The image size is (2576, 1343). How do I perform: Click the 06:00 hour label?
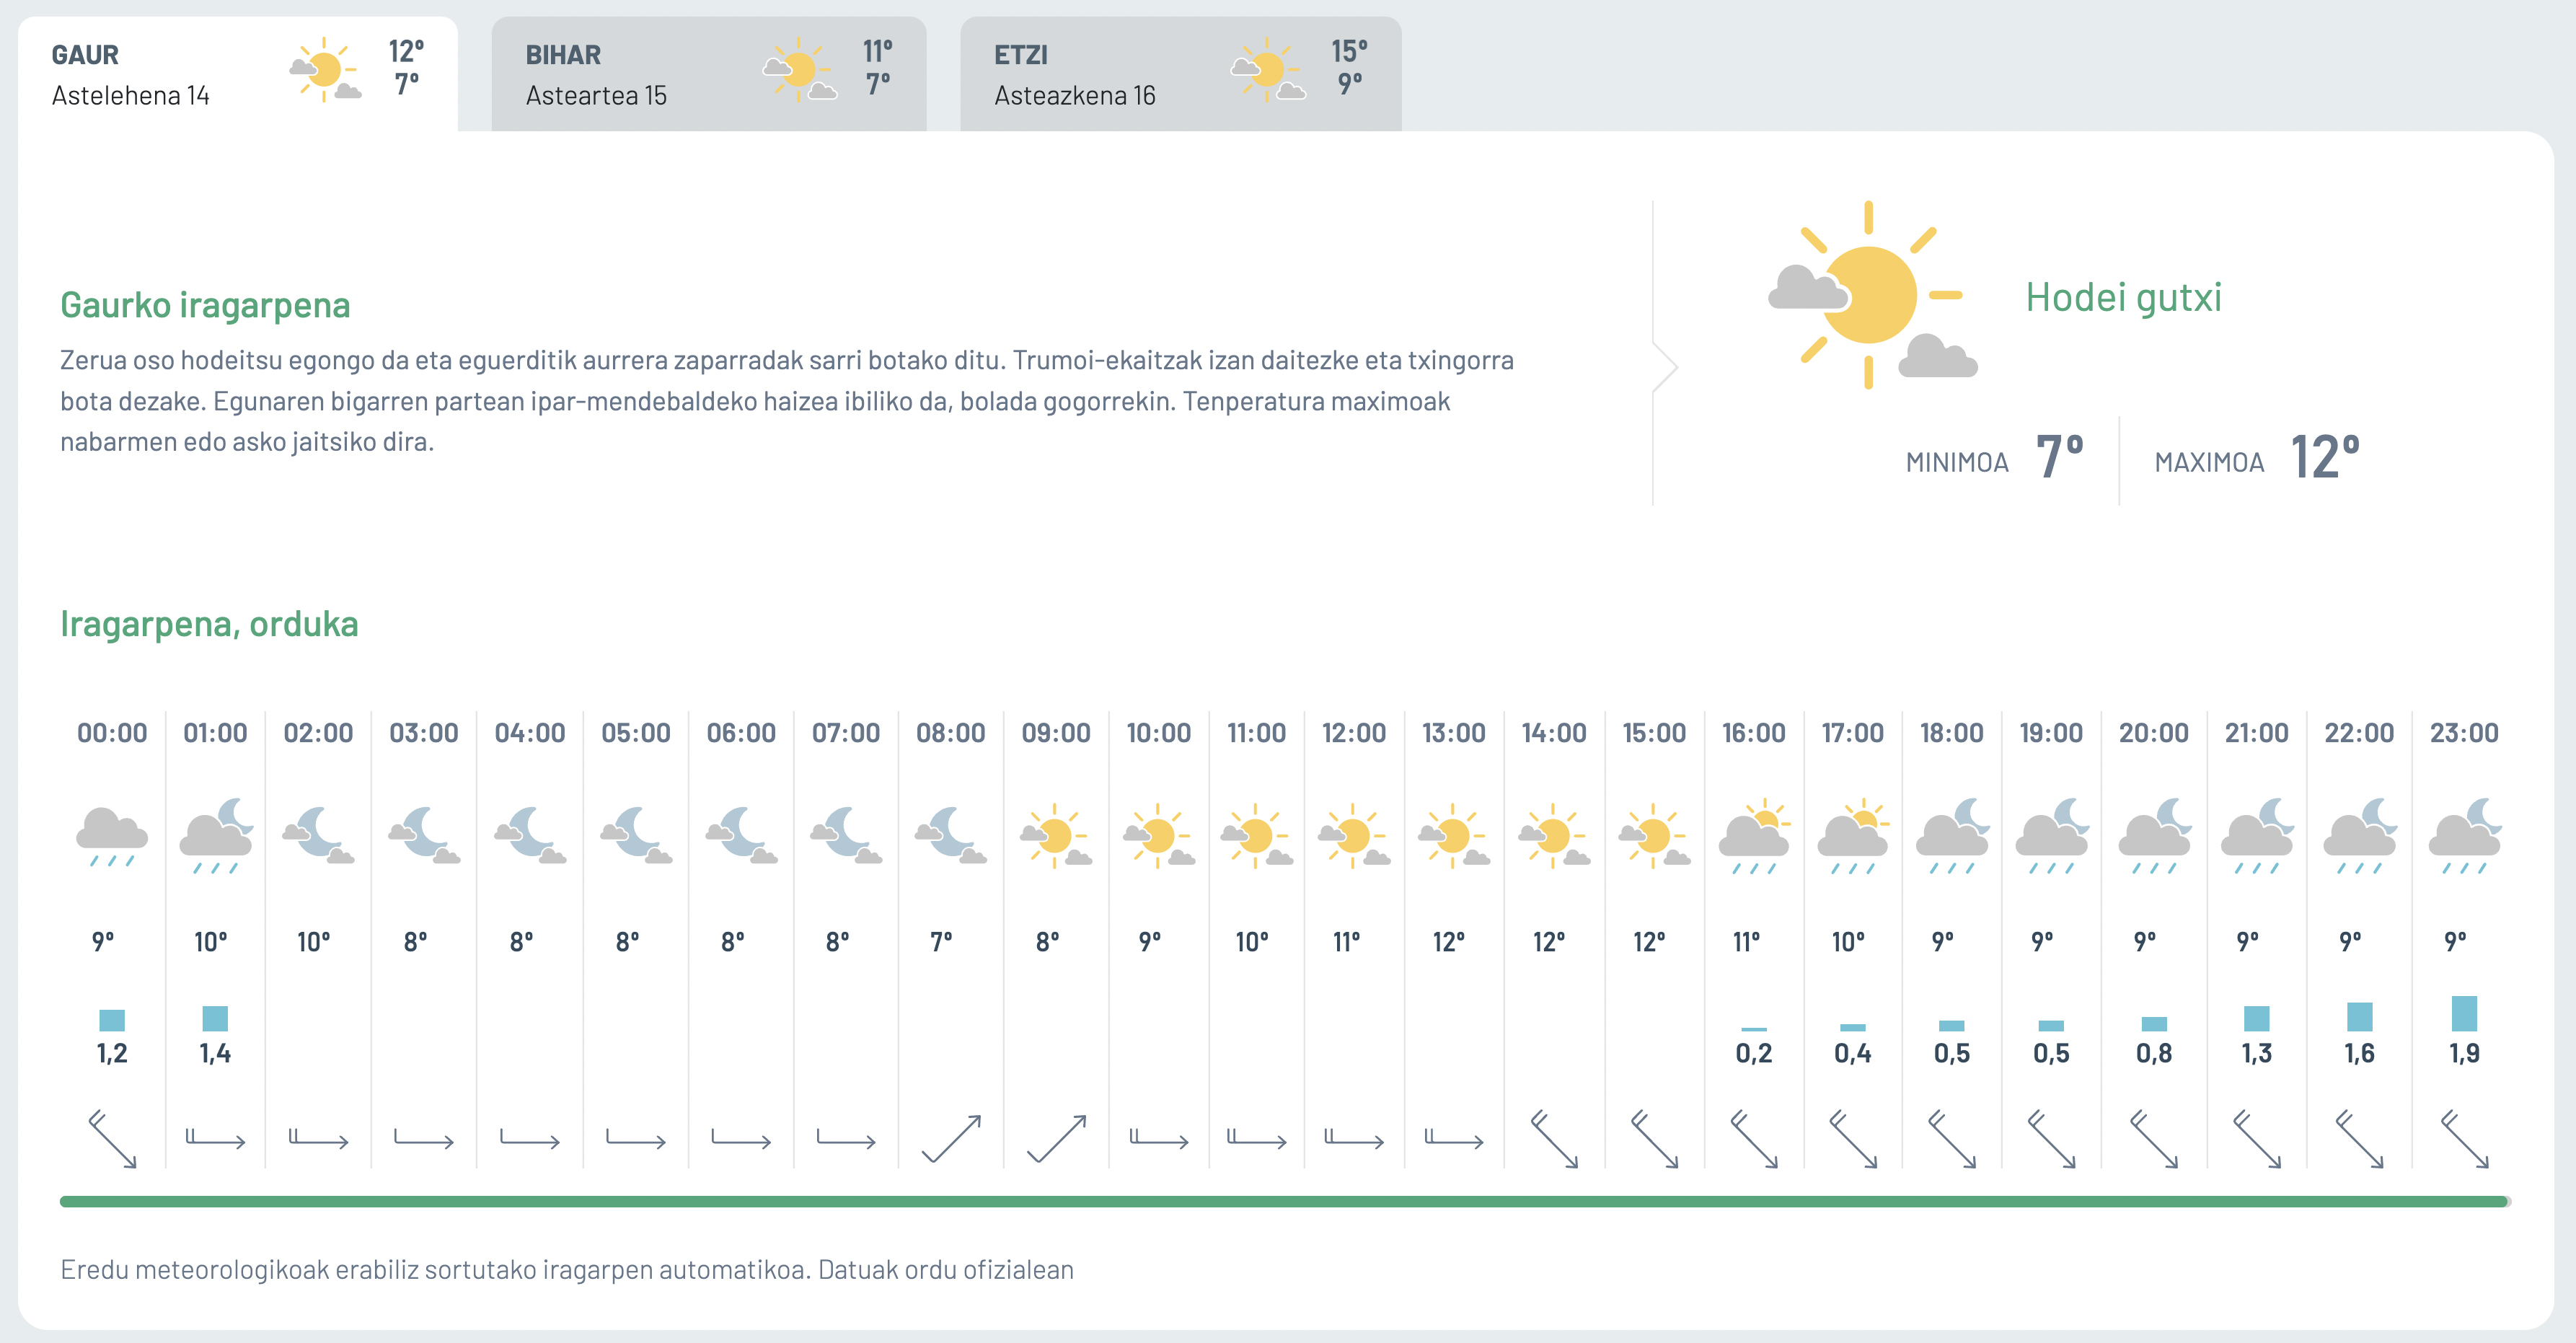[x=741, y=733]
